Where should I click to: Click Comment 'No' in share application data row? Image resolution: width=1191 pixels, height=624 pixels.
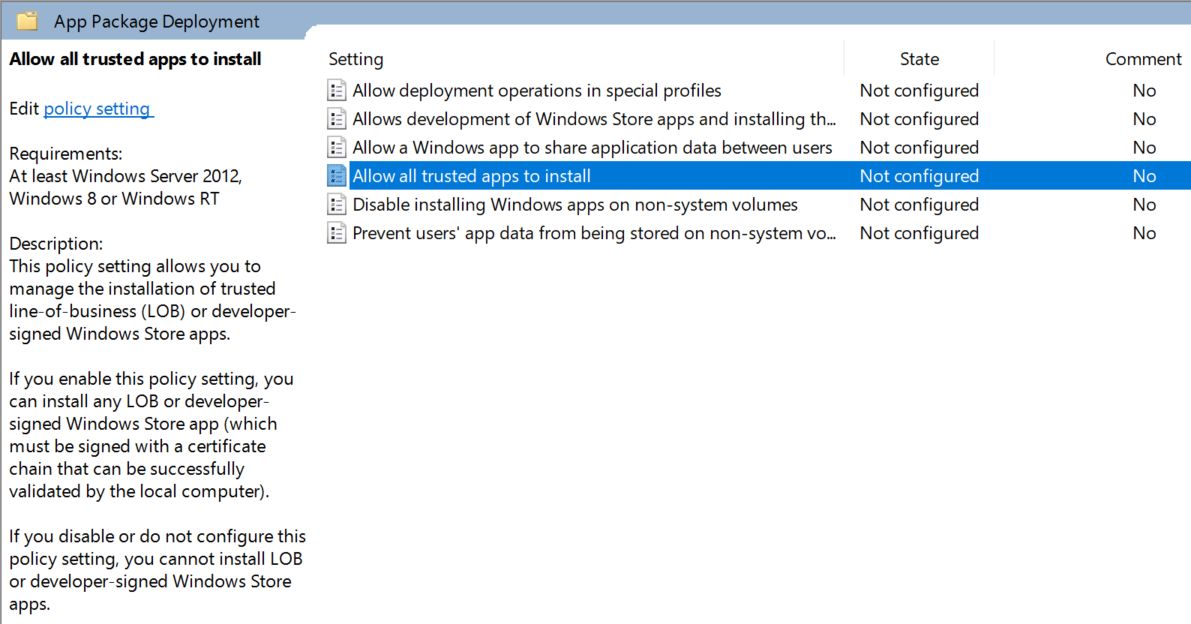click(x=1144, y=147)
